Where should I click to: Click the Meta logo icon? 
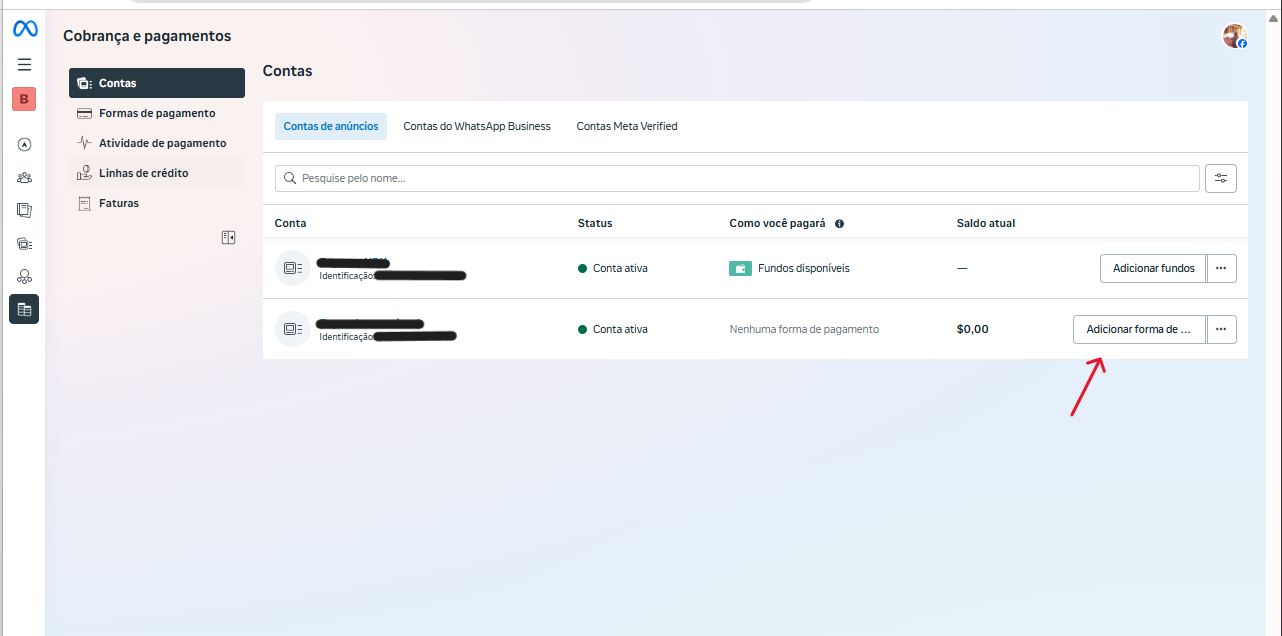pos(25,30)
